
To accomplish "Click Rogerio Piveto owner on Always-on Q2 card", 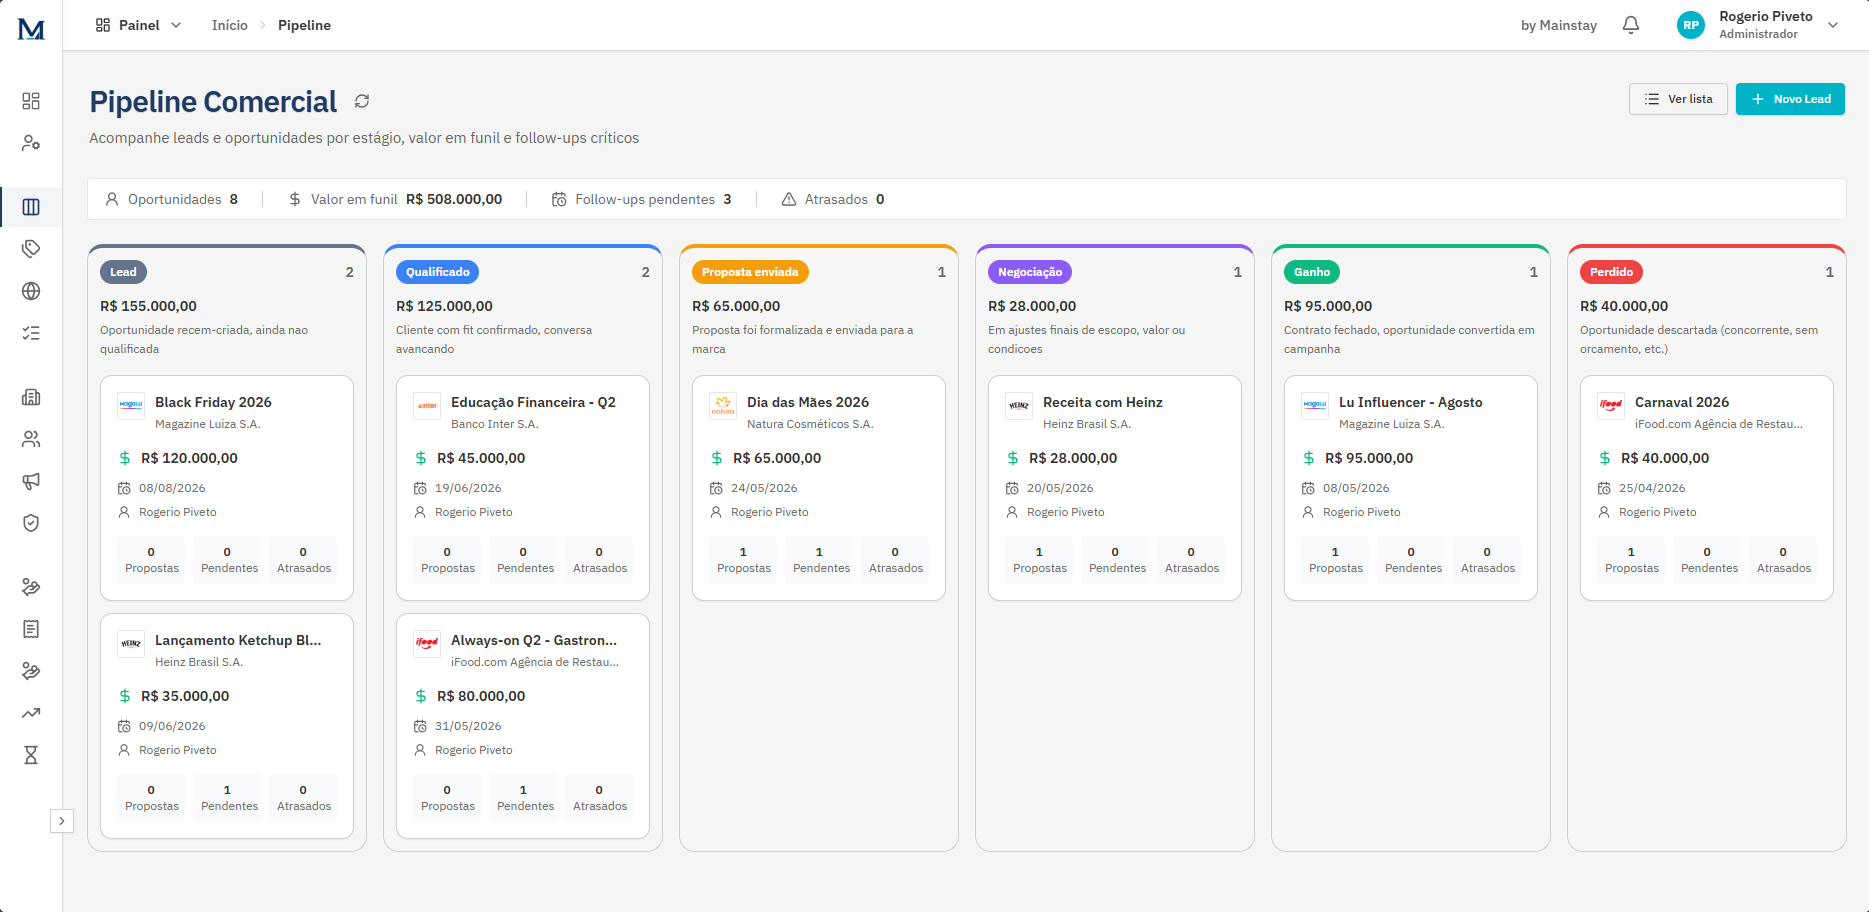I will (x=474, y=750).
